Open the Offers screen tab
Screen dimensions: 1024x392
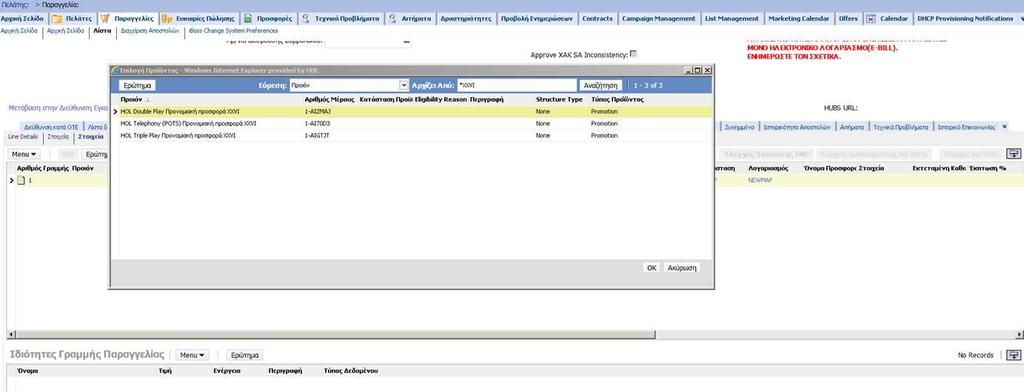(848, 18)
